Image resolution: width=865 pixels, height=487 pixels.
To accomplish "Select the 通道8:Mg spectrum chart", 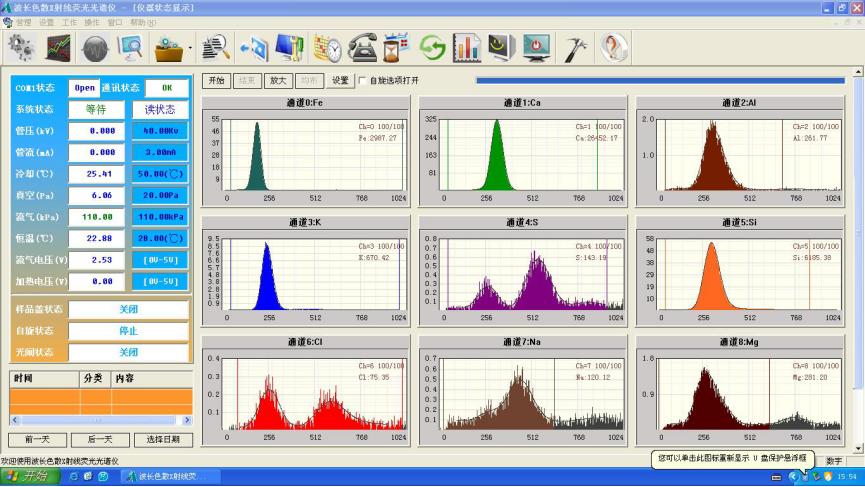I will coord(740,390).
